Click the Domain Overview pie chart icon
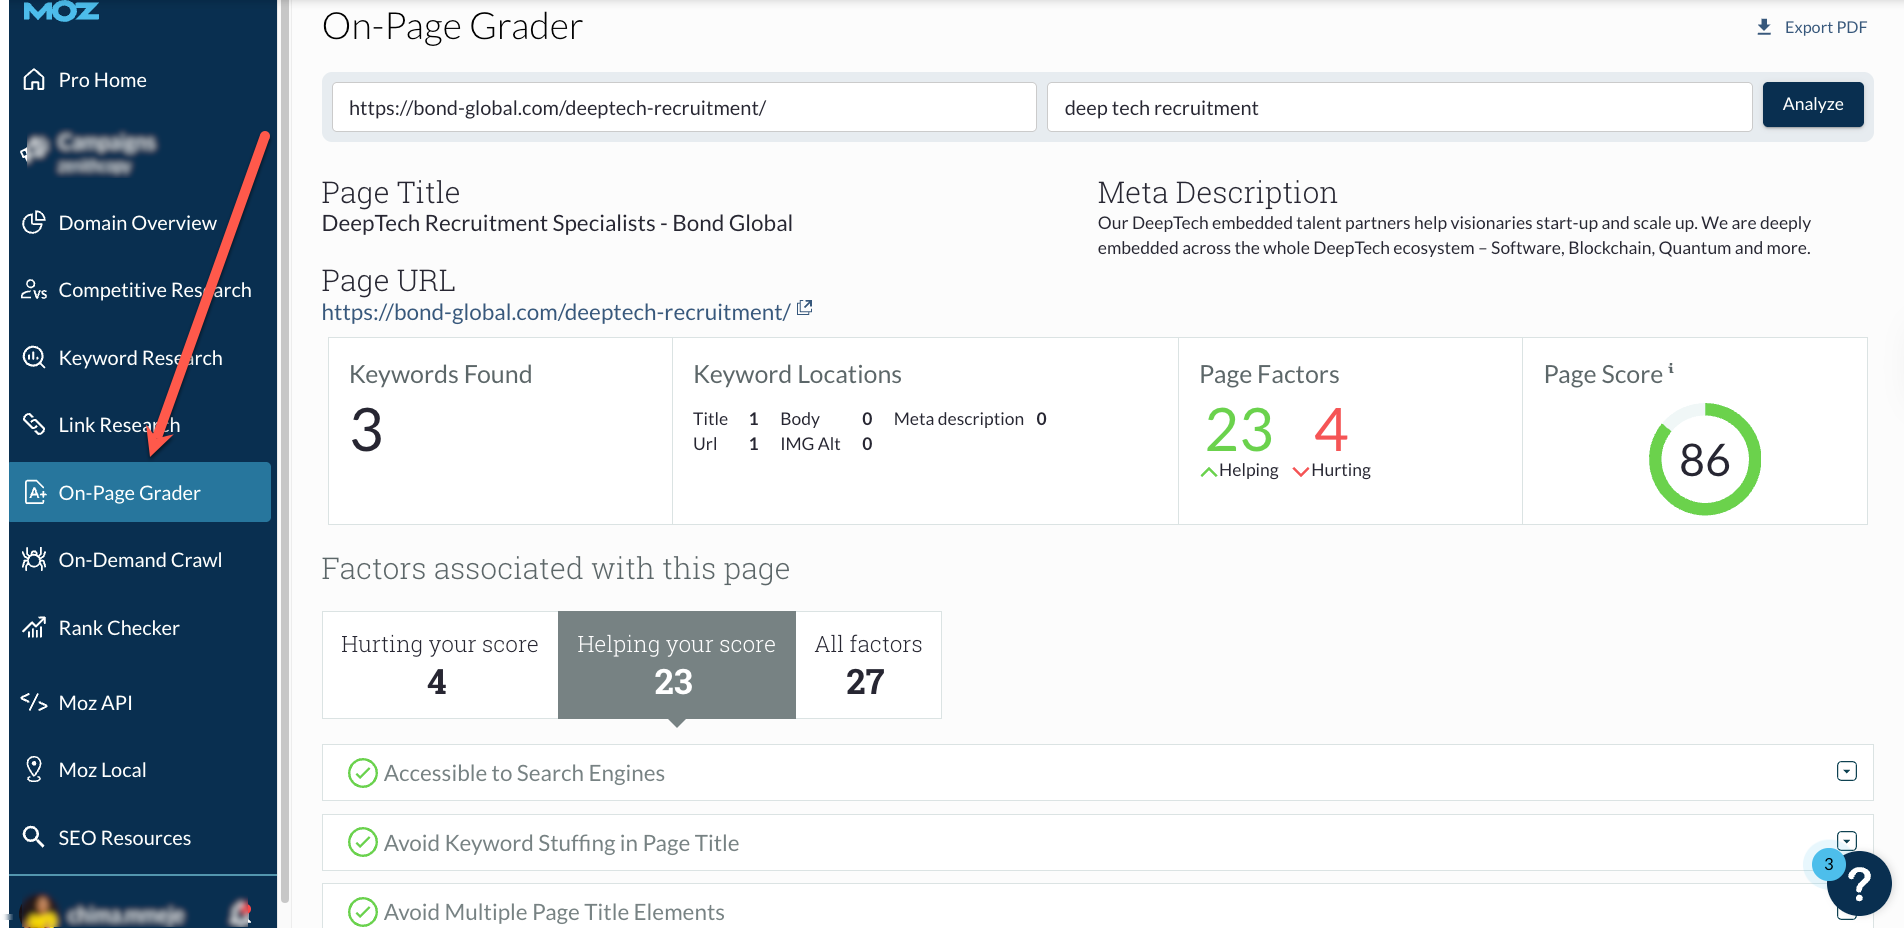Image resolution: width=1904 pixels, height=928 pixels. coord(34,222)
